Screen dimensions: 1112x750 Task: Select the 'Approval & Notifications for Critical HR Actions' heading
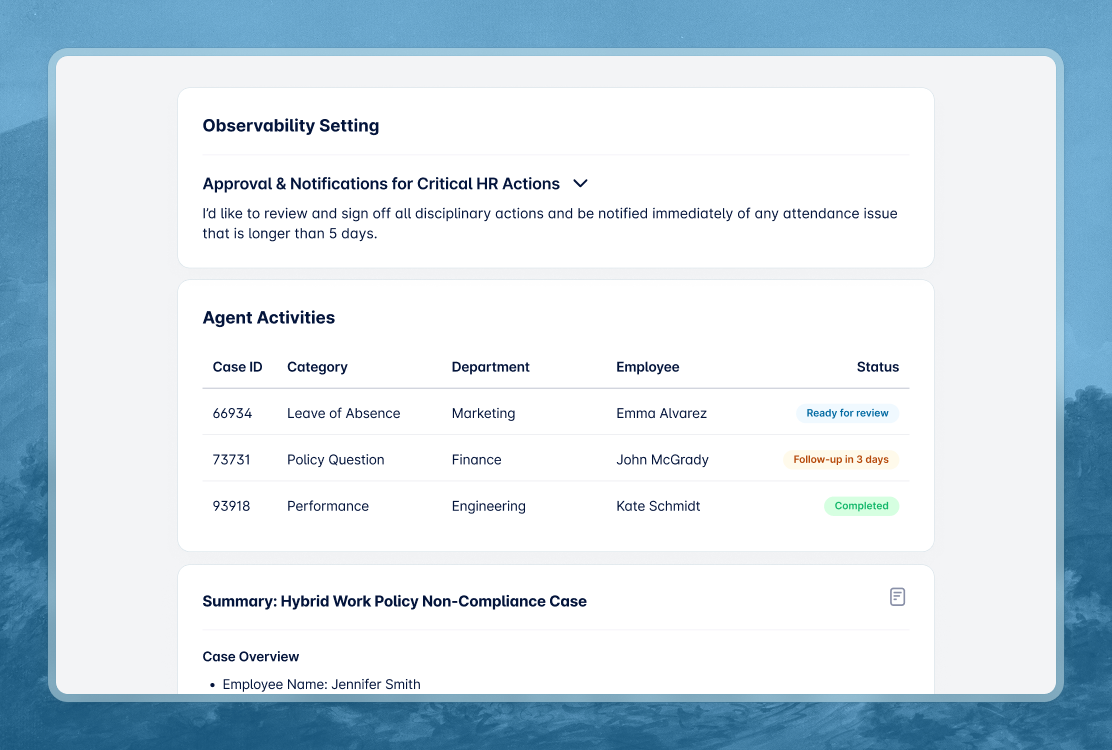tap(381, 184)
